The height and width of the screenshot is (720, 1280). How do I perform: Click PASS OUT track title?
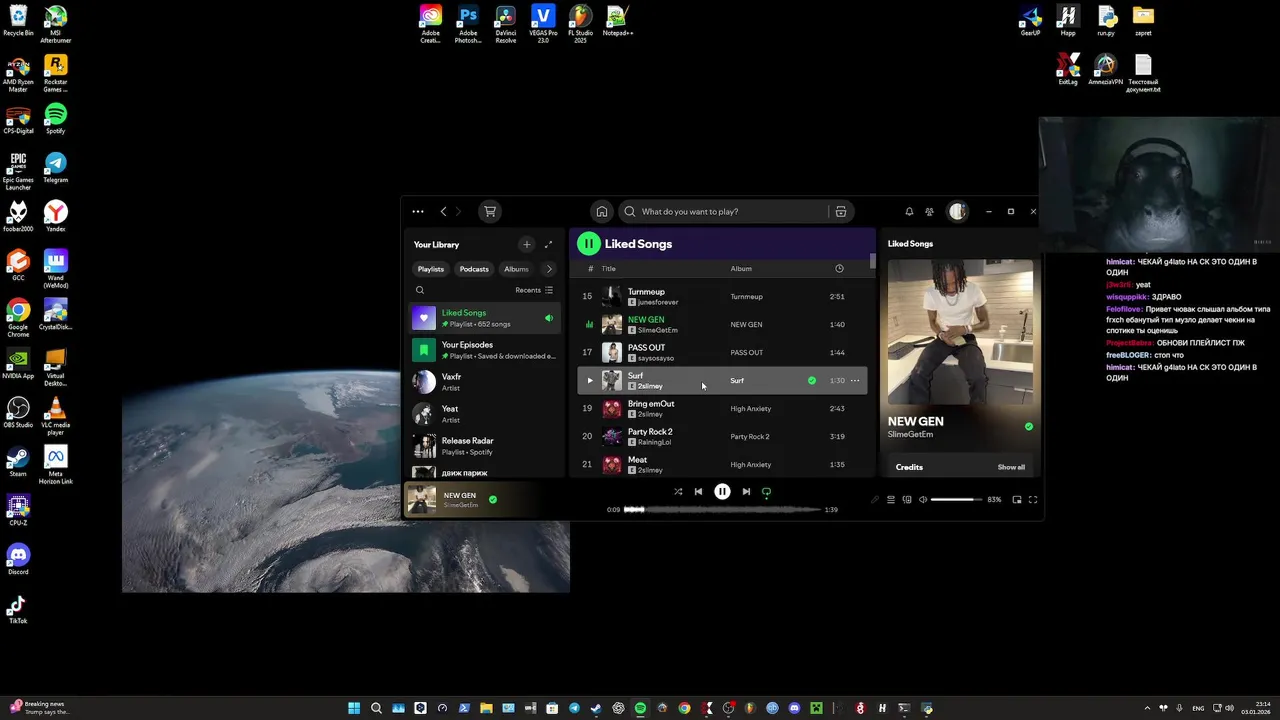click(646, 348)
